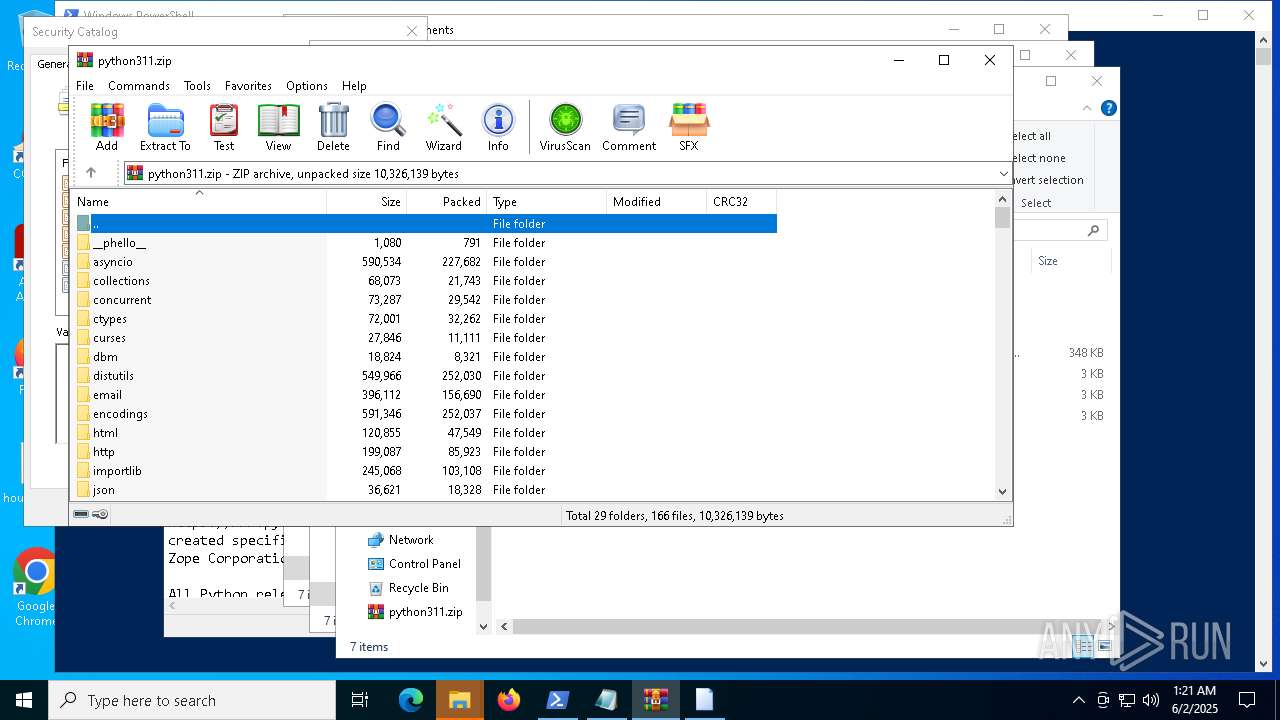This screenshot has height=720, width=1280.
Task: Go up one folder level arrow
Action: coord(91,173)
